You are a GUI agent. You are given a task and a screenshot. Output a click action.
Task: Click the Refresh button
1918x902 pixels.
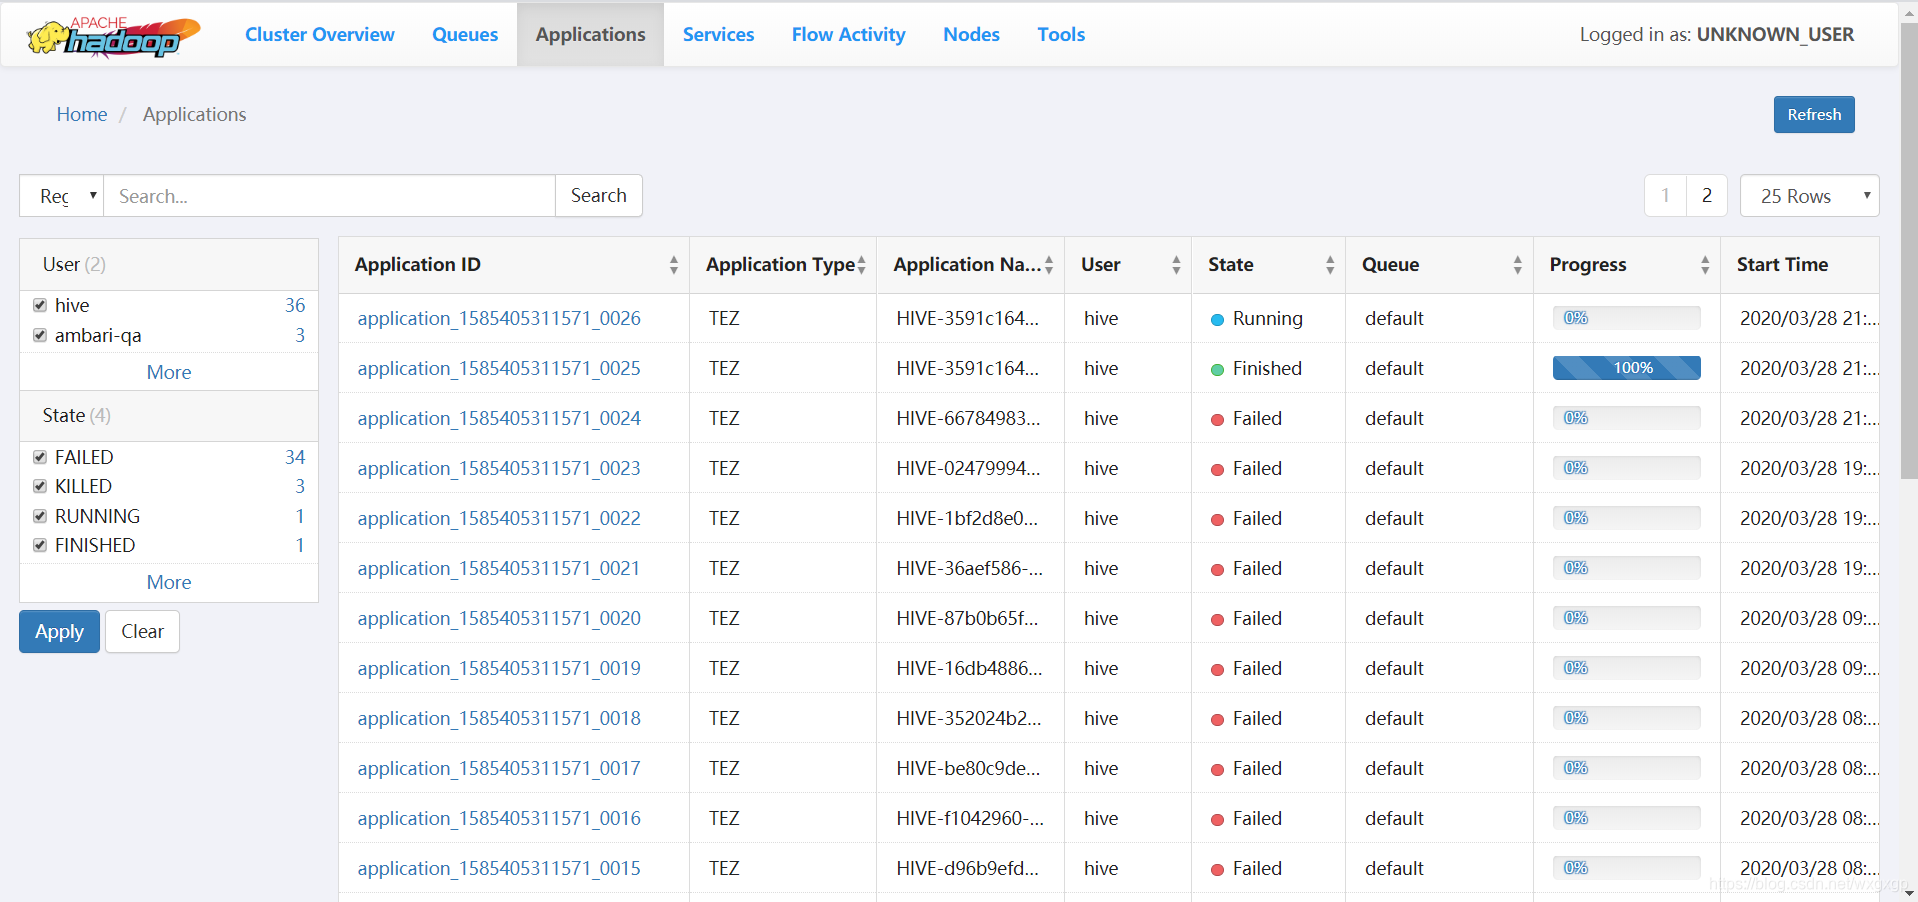tap(1814, 115)
